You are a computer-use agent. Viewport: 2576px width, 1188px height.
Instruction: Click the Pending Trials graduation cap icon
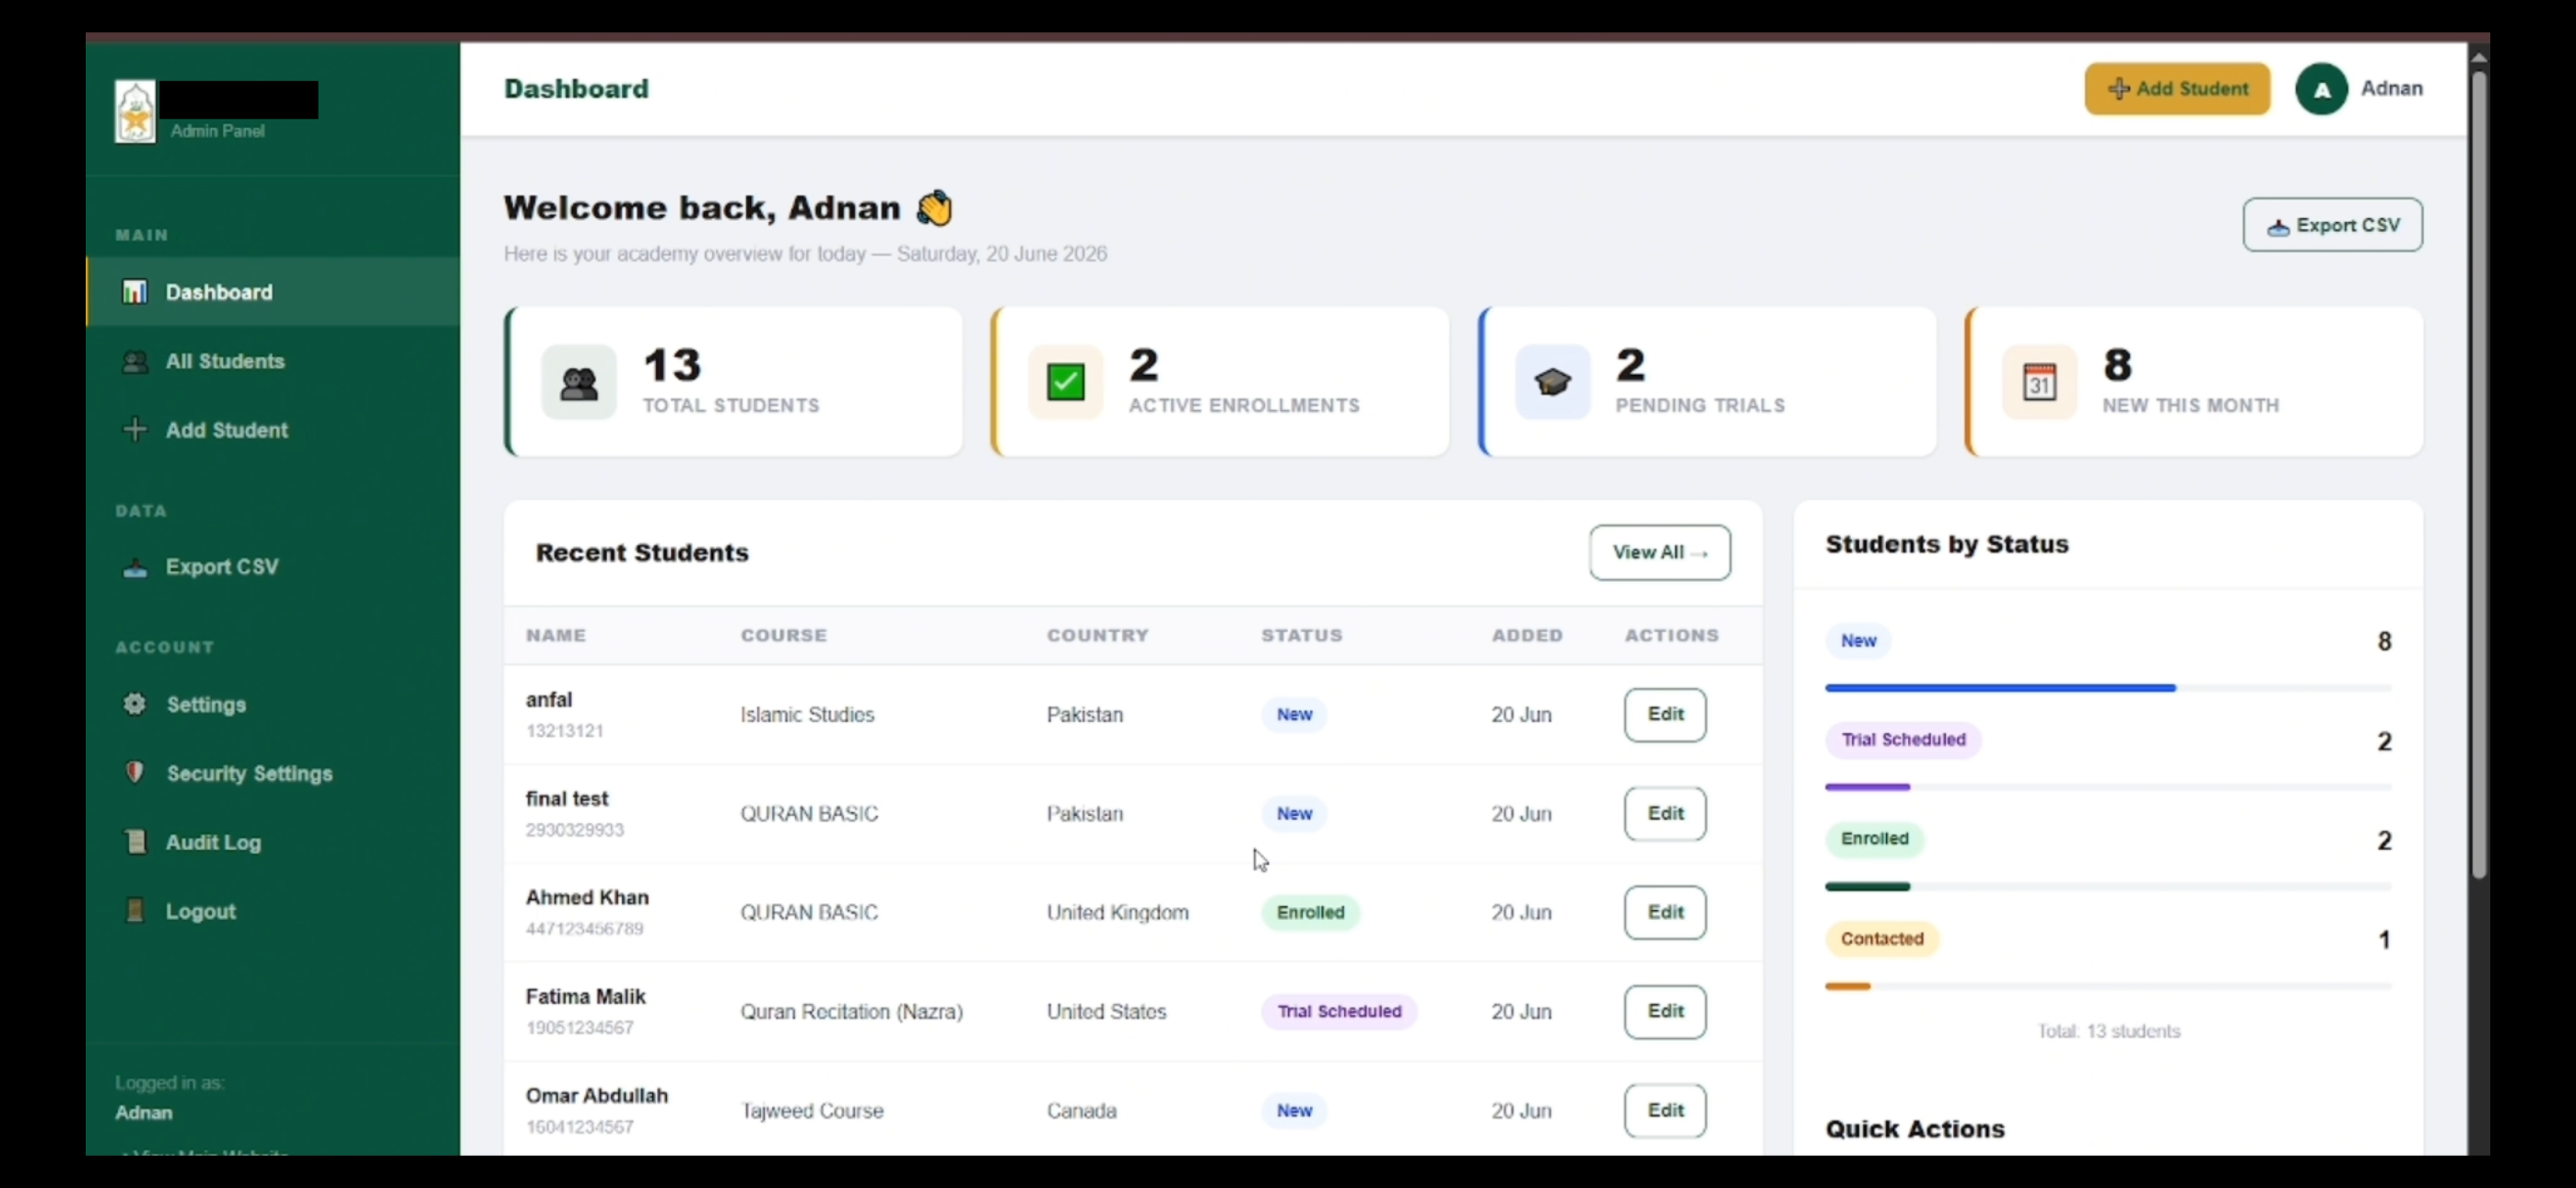point(1552,382)
